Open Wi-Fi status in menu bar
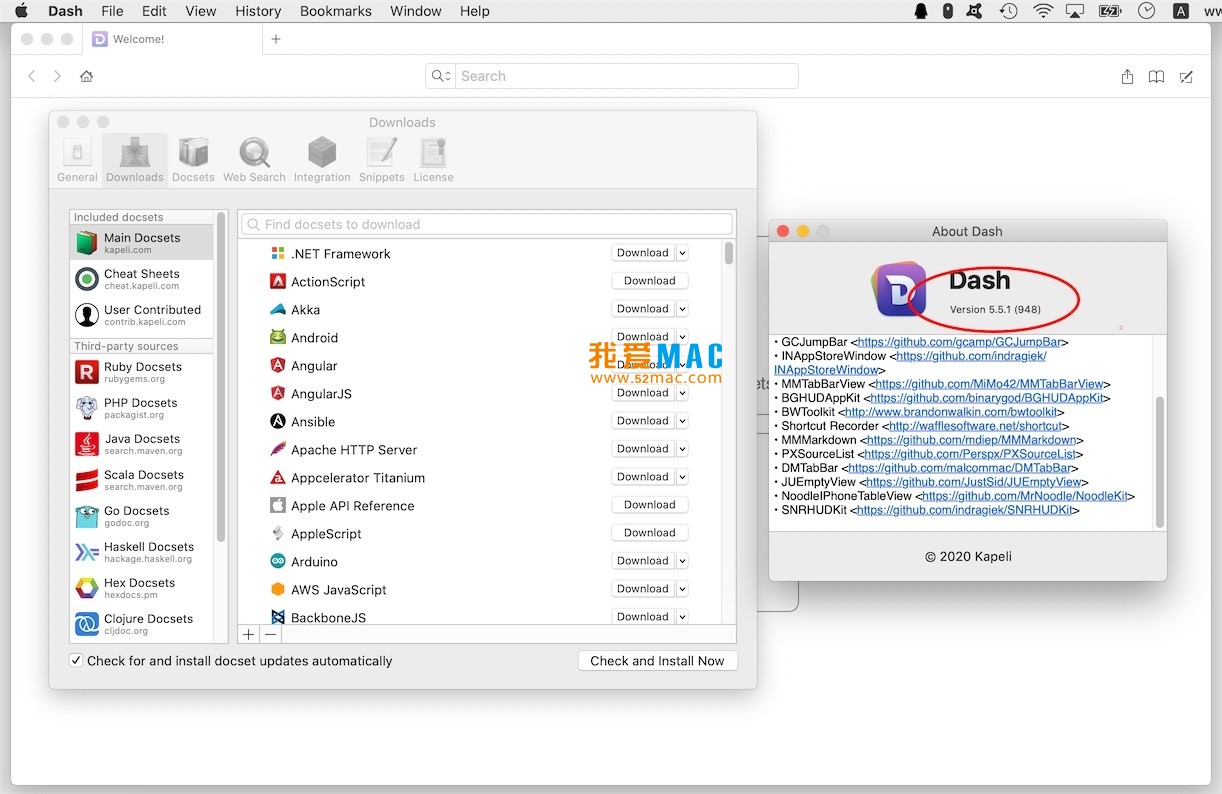This screenshot has height=794, width=1222. (1043, 11)
